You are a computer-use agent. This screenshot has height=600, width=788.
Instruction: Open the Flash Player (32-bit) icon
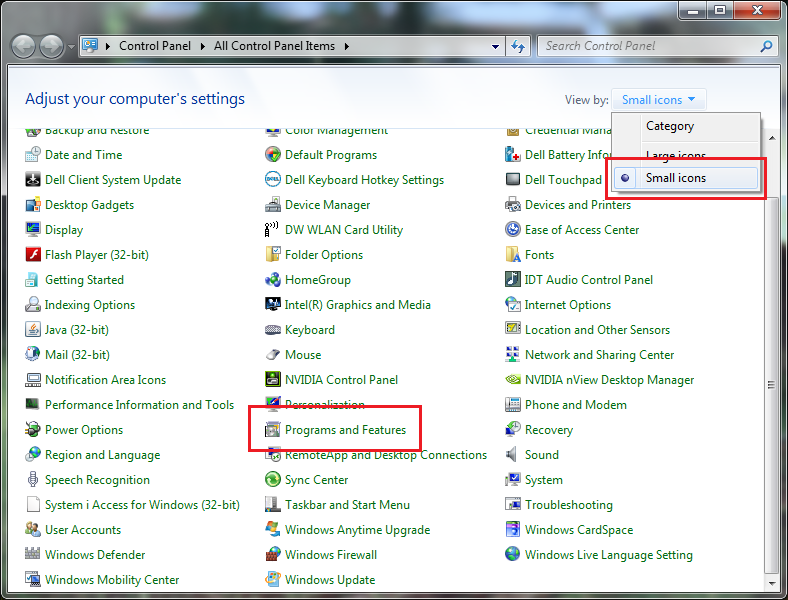33,255
